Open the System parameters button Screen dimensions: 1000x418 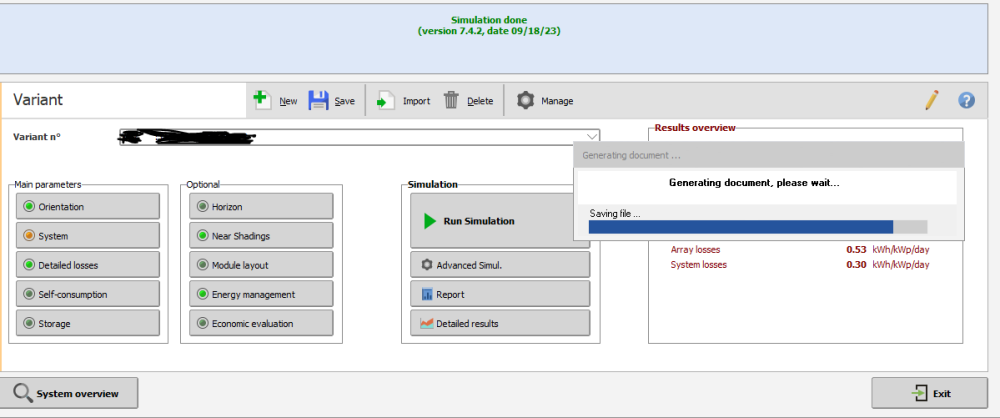pyautogui.click(x=88, y=235)
